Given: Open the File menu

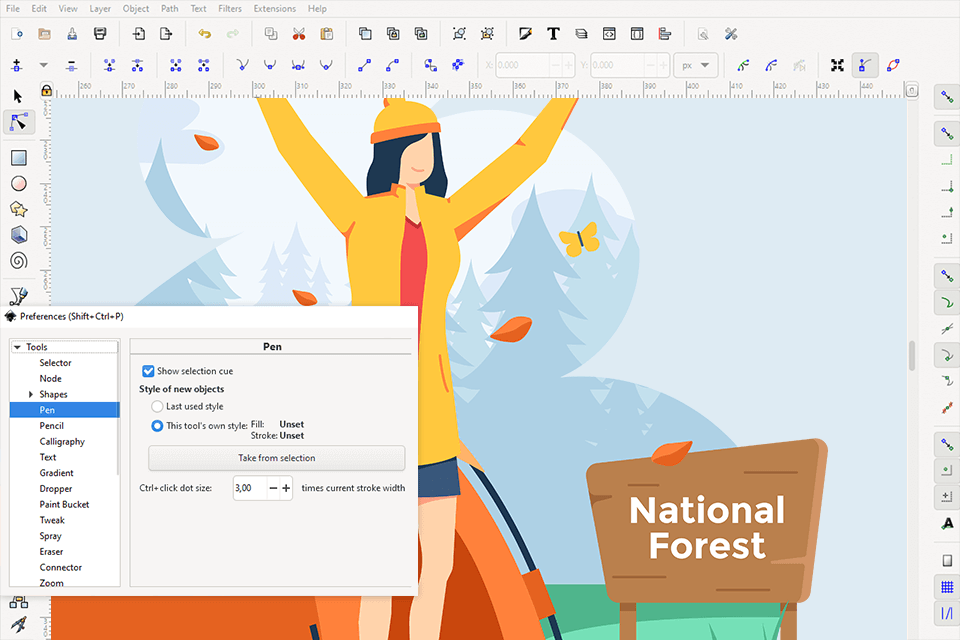Looking at the screenshot, I should point(13,9).
